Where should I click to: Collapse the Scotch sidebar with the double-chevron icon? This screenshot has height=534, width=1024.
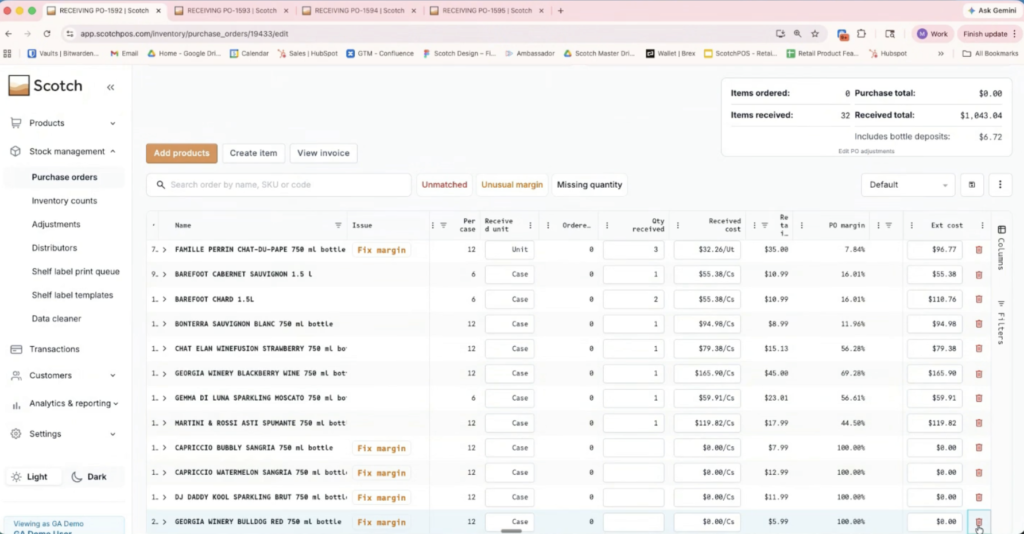tap(110, 87)
